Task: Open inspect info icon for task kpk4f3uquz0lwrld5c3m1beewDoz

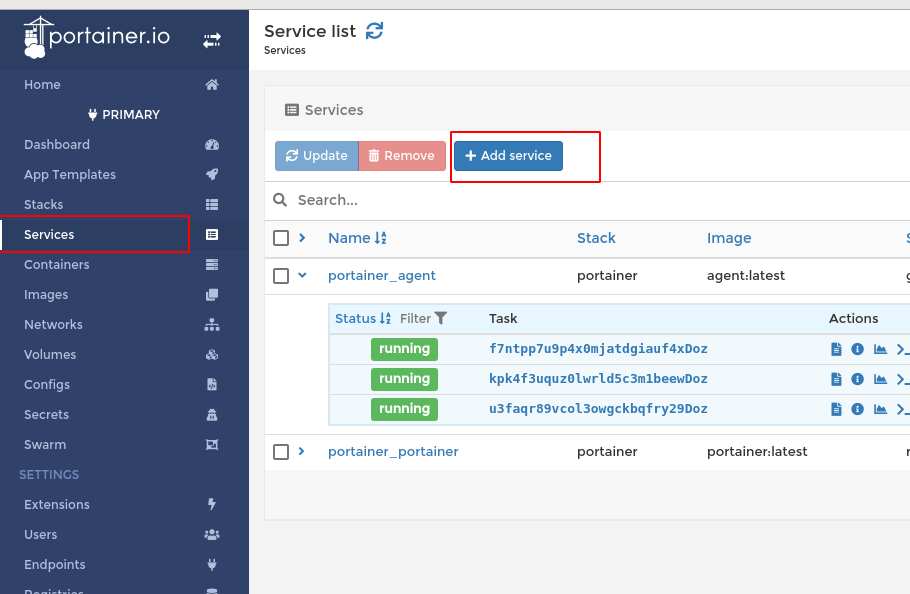Action: tap(857, 379)
